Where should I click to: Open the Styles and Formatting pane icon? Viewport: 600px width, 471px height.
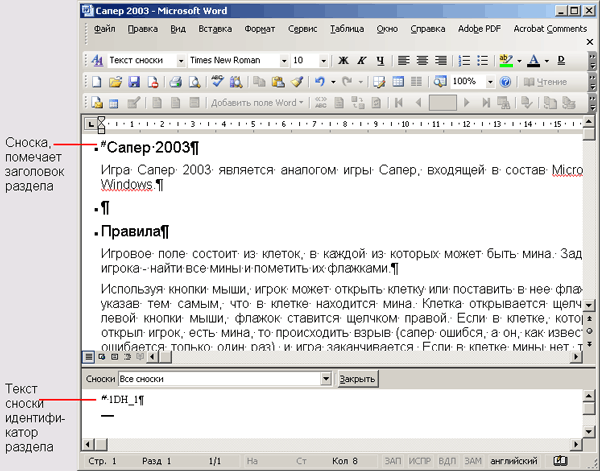tap(98, 60)
